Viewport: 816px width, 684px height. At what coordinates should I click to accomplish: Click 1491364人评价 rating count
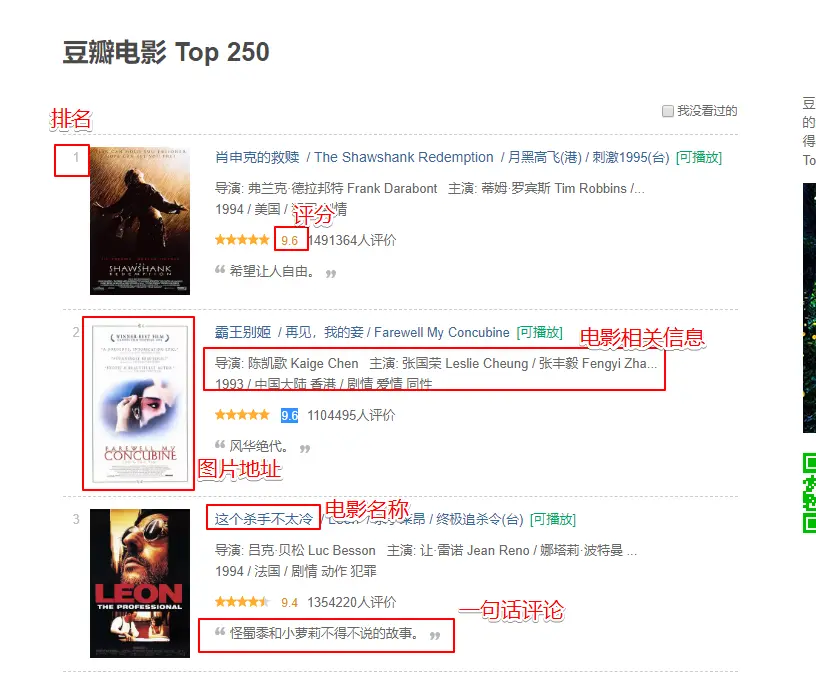(352, 240)
